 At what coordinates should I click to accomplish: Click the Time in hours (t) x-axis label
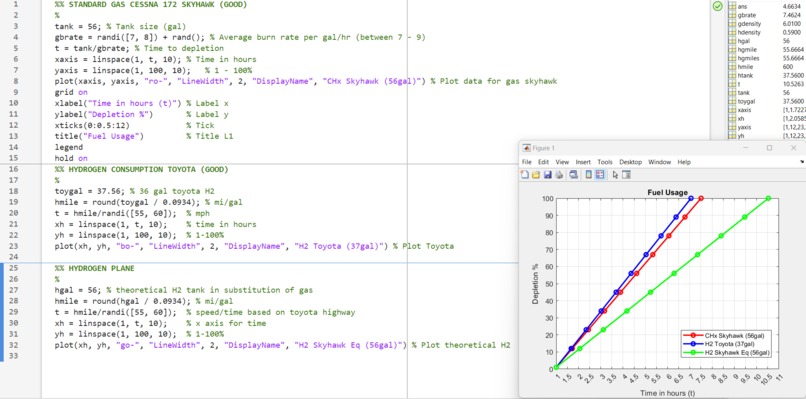click(x=667, y=393)
